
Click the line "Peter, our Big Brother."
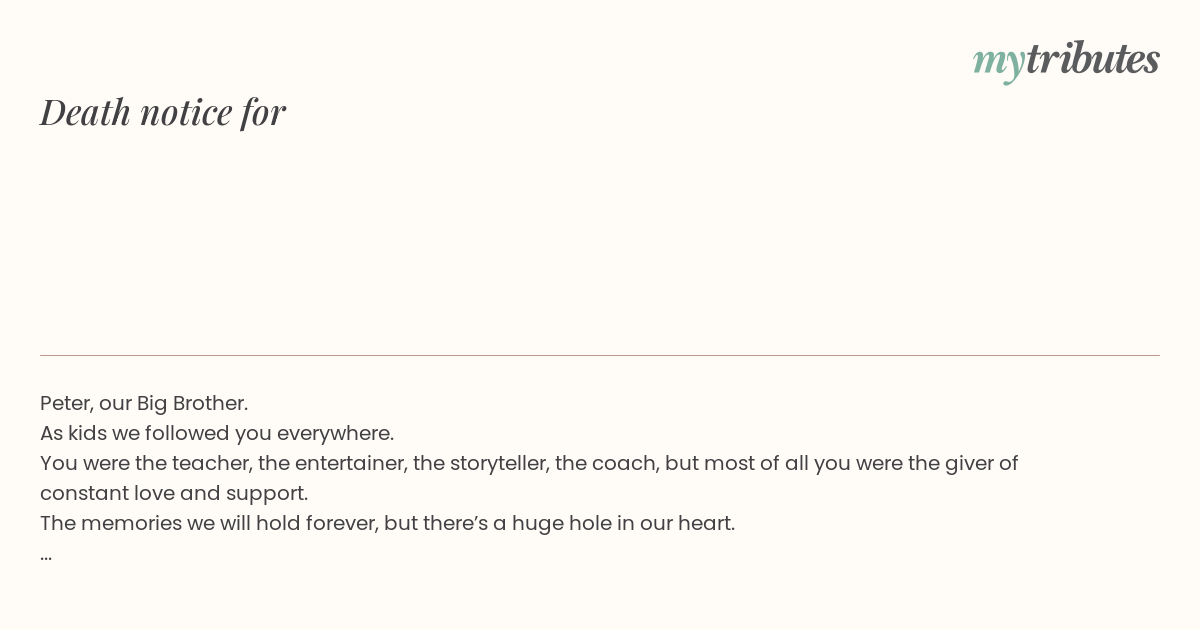tap(144, 403)
